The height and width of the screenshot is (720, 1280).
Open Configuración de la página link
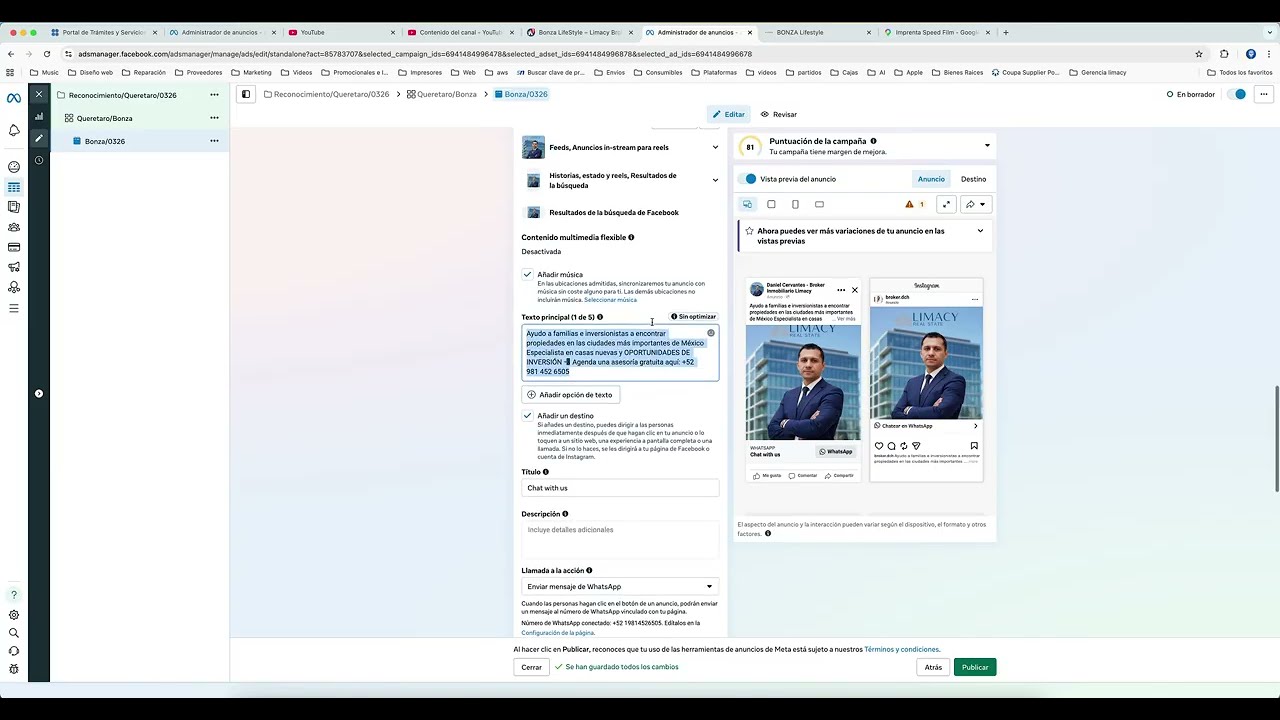[x=558, y=633]
